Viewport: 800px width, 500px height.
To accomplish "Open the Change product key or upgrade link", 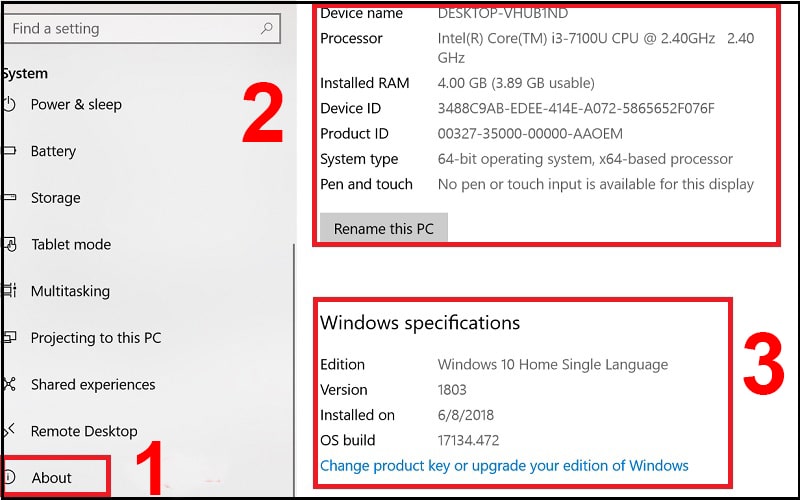I will click(x=504, y=466).
